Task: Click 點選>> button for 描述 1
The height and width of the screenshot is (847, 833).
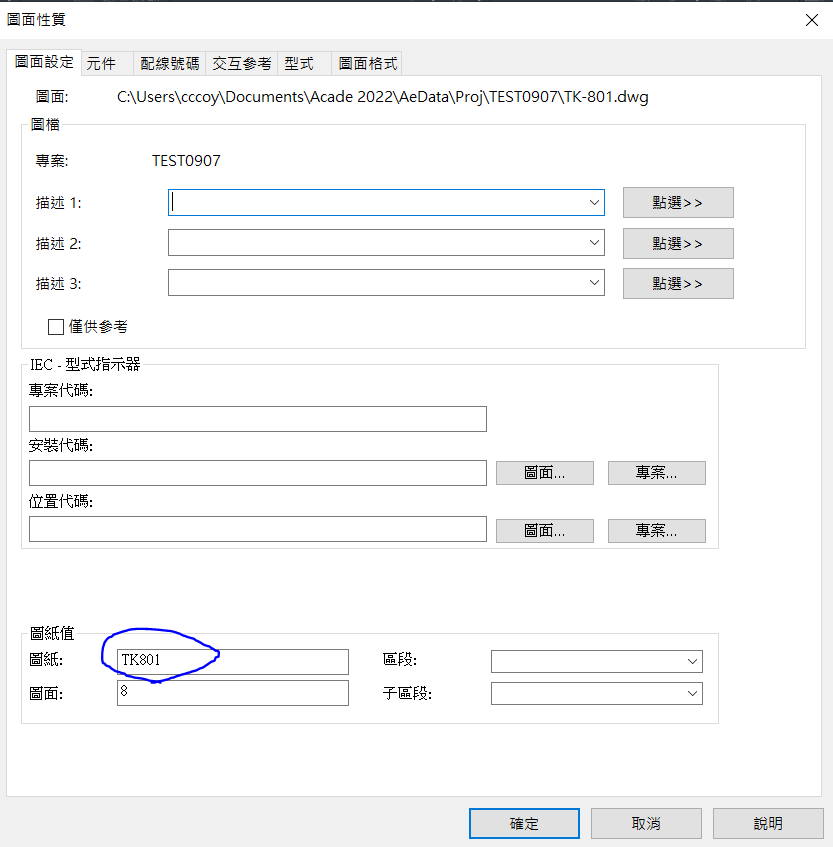Action: click(678, 203)
